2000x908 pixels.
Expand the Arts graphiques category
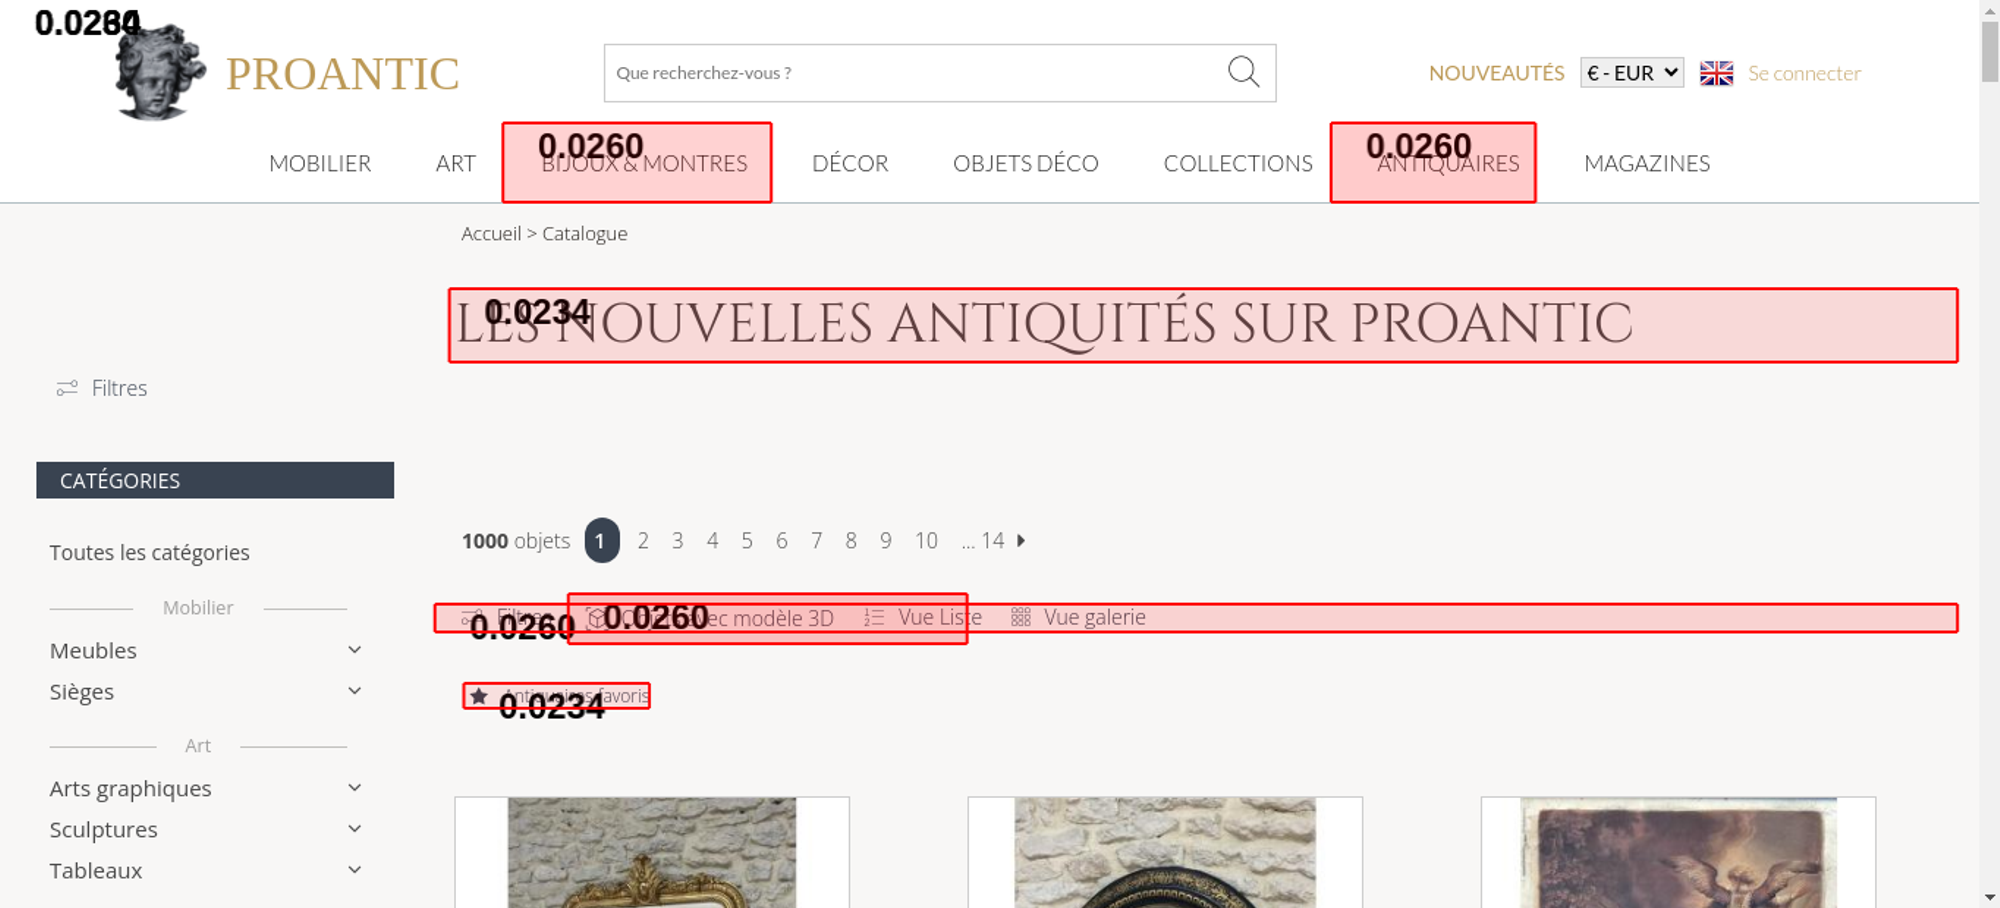click(x=354, y=788)
